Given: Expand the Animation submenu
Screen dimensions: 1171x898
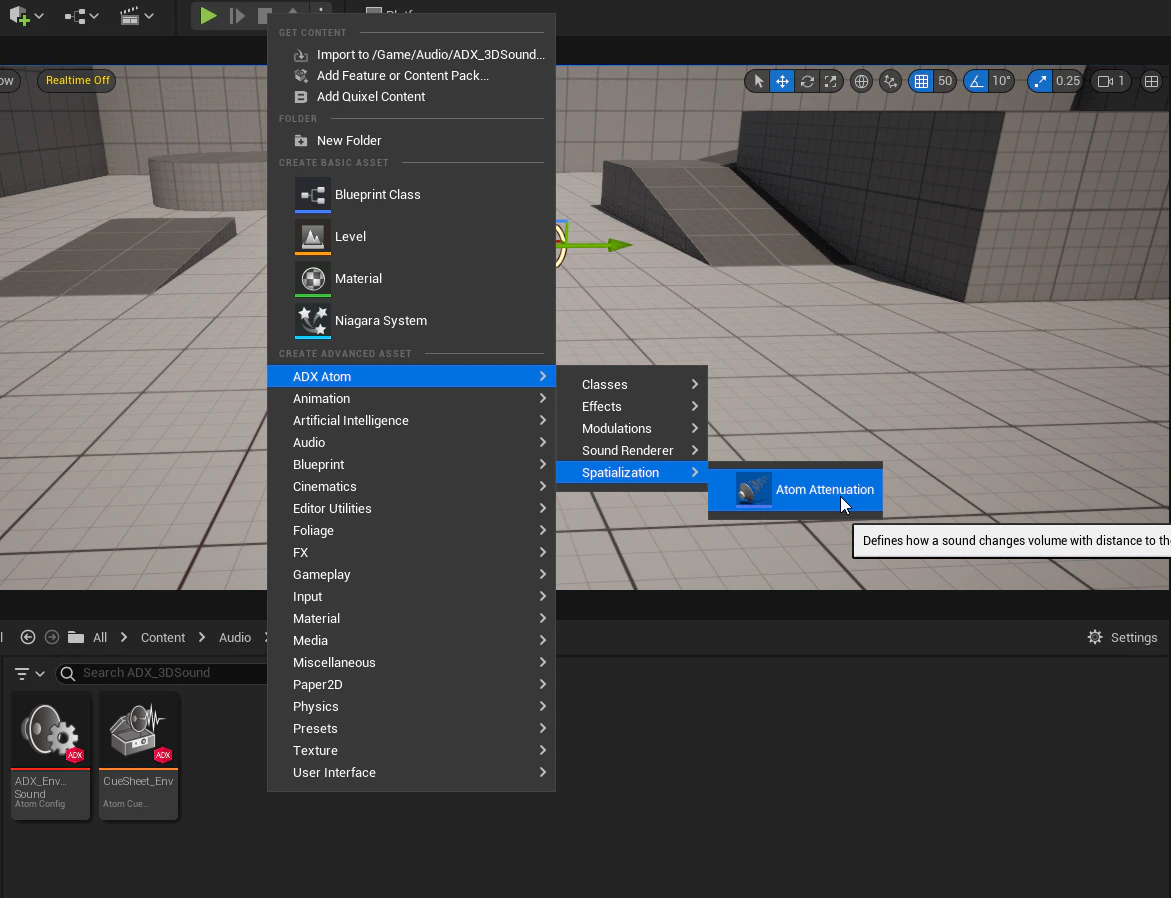Looking at the screenshot, I should tap(411, 399).
